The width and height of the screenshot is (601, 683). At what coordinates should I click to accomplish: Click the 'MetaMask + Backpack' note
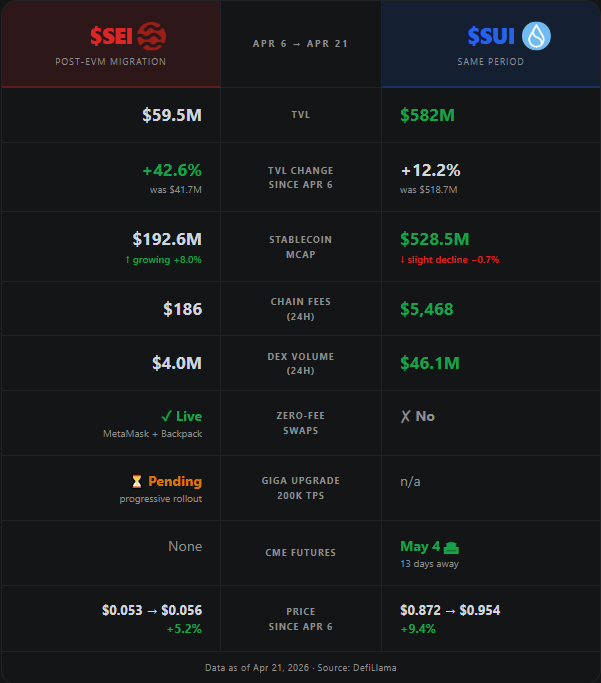[x=152, y=434]
